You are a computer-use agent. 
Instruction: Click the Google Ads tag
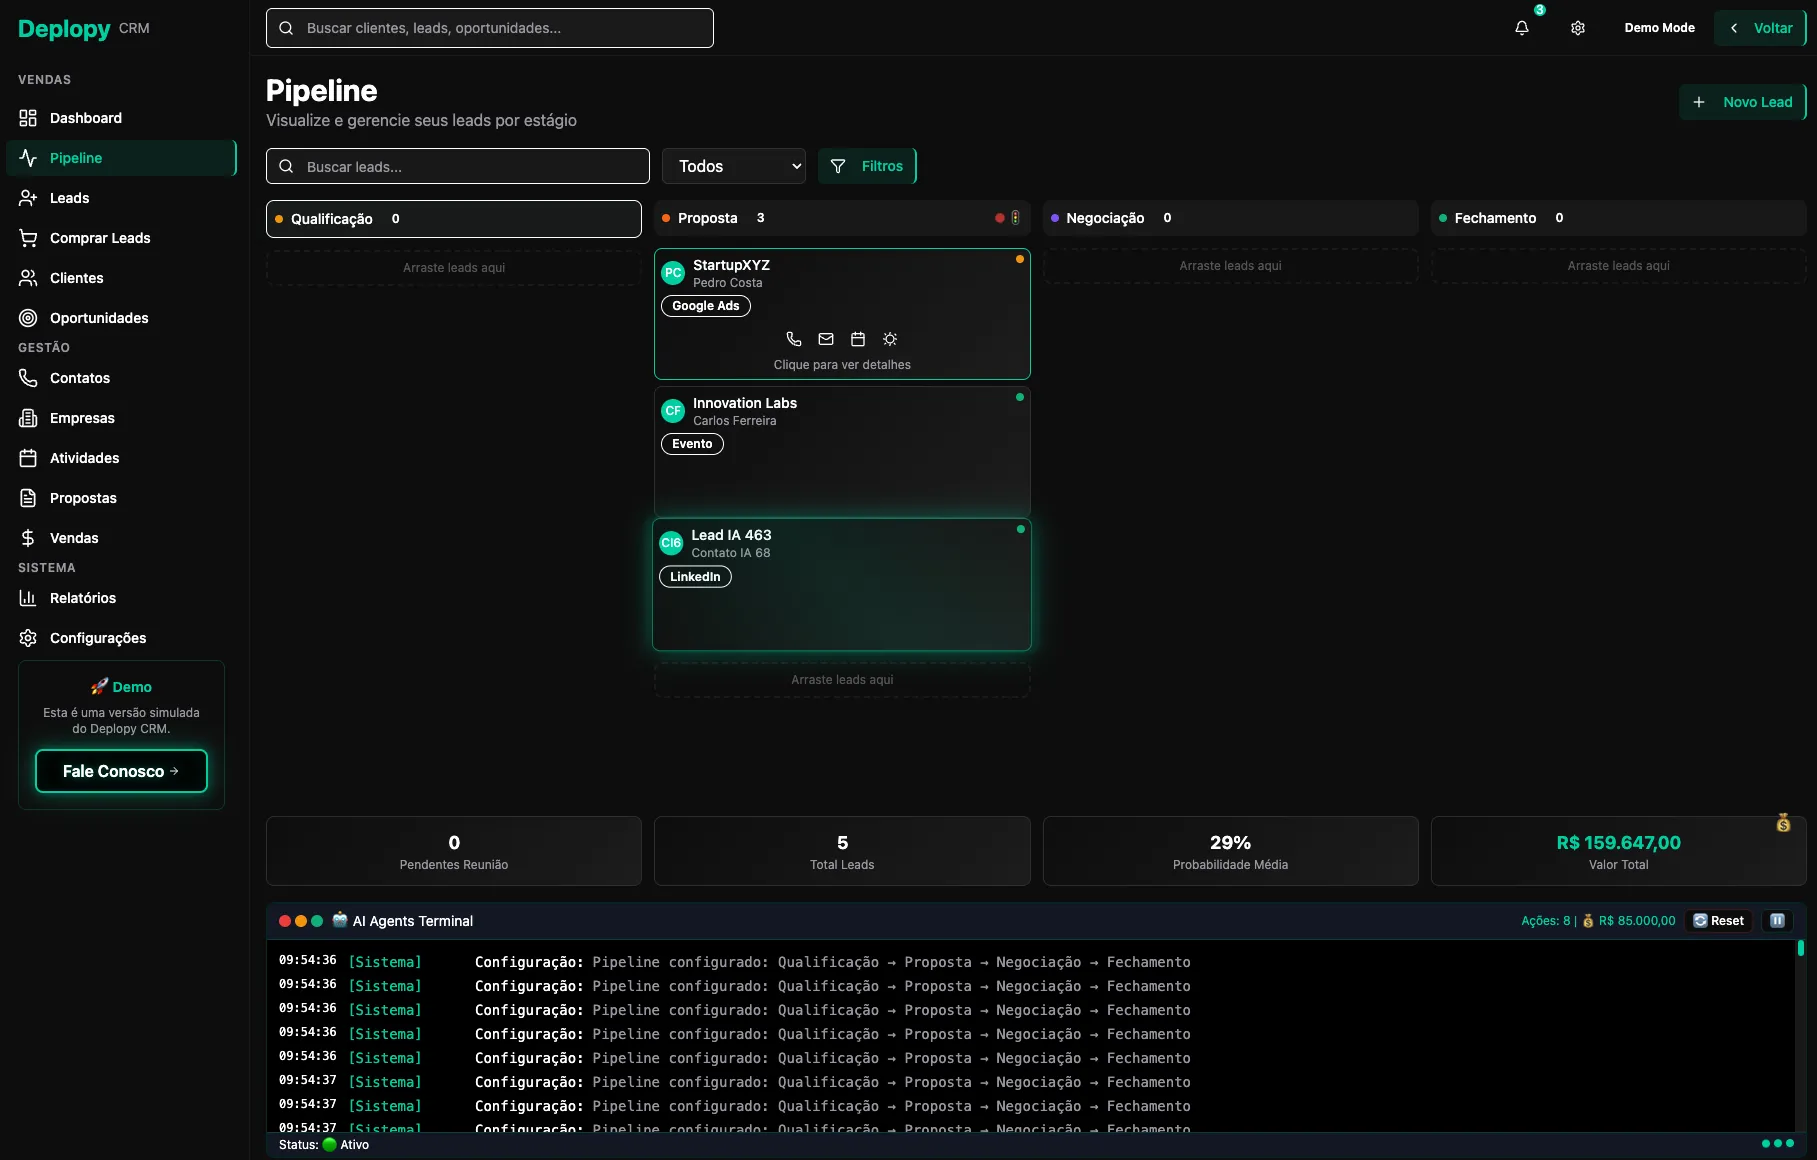point(706,306)
